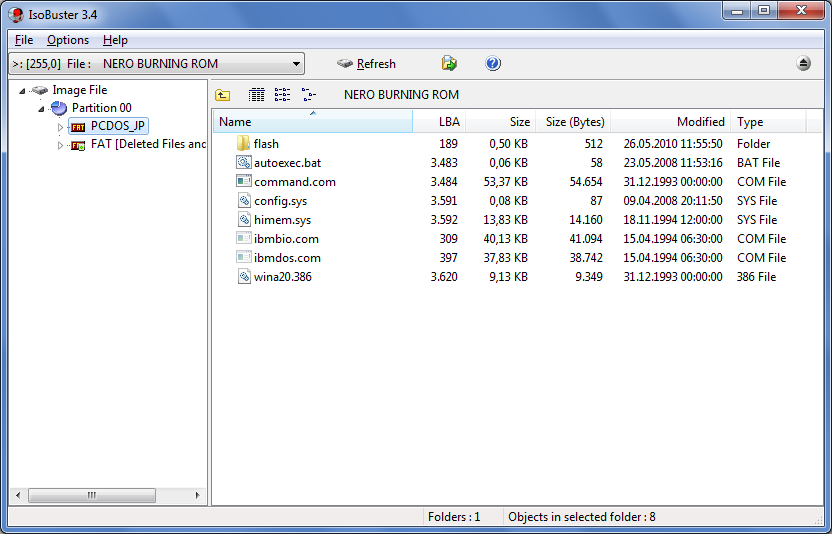Click the himem.sys file icon
Image resolution: width=832 pixels, height=534 pixels.
[x=244, y=220]
